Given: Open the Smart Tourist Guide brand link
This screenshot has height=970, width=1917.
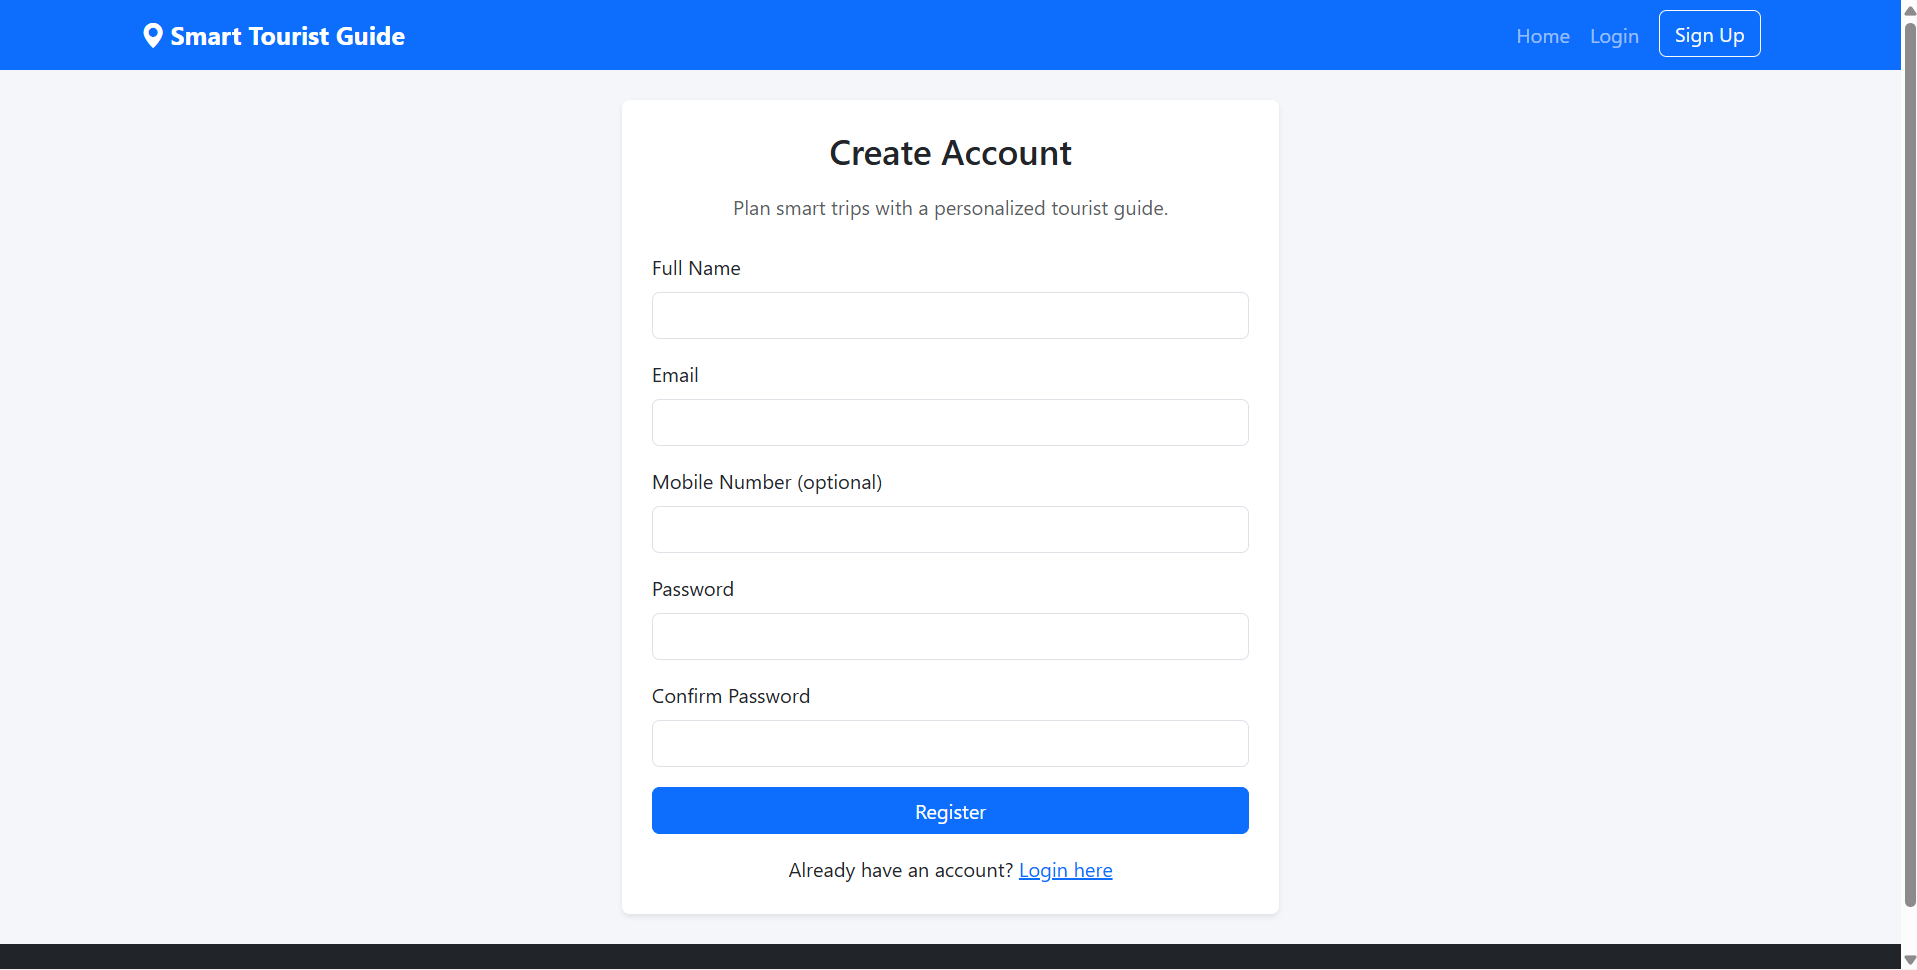Looking at the screenshot, I should [273, 36].
